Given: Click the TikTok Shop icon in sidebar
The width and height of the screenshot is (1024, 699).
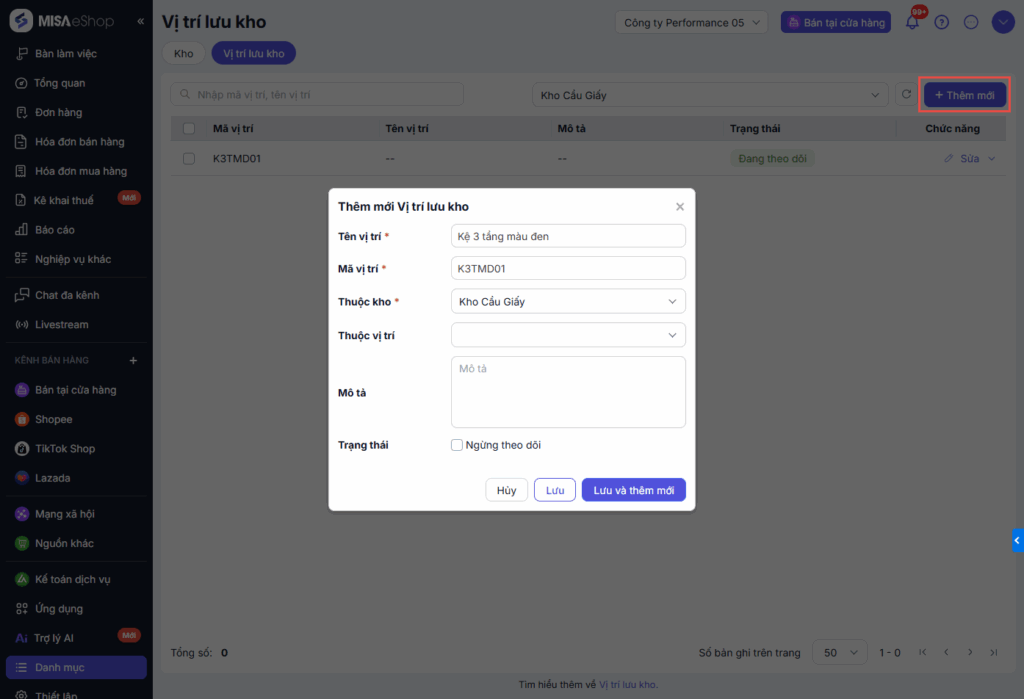Looking at the screenshot, I should (22, 449).
